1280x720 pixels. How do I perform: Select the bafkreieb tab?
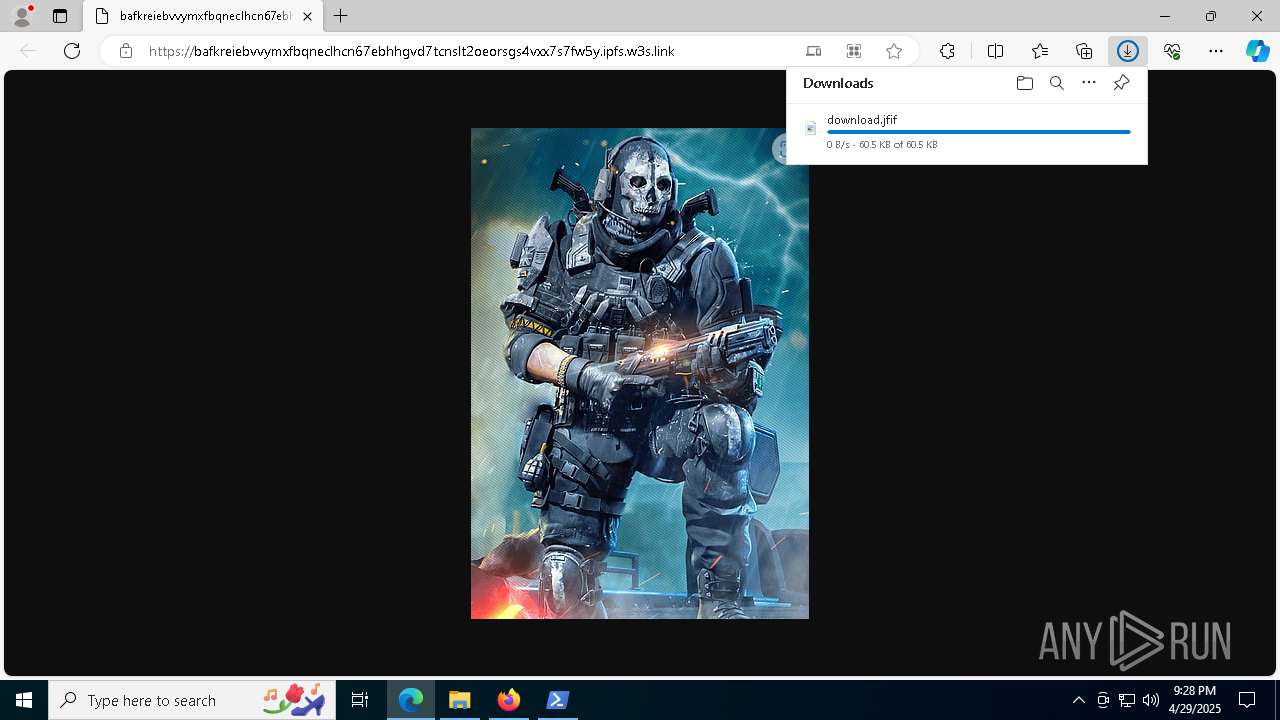[x=203, y=16]
